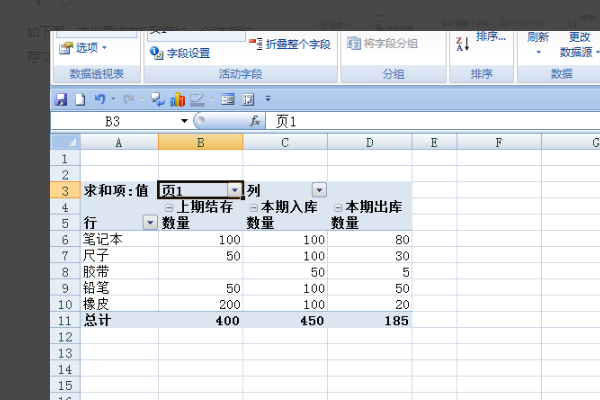This screenshot has width=600, height=400.
Task: Click the fx insert function icon
Action: [256, 121]
